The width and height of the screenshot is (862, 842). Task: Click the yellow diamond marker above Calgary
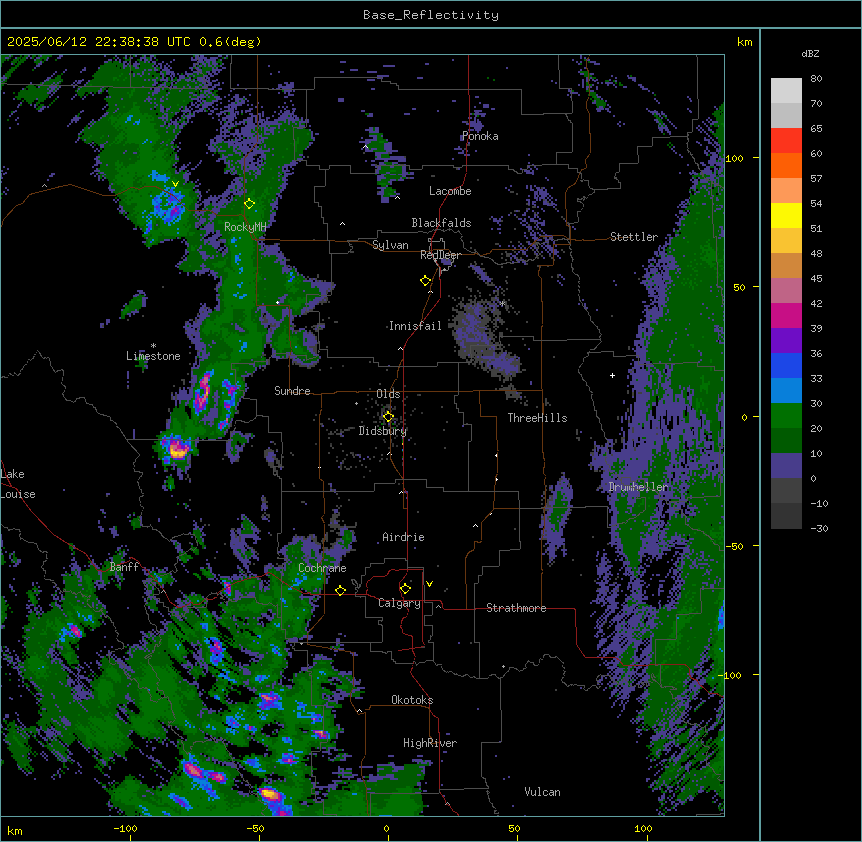pyautogui.click(x=405, y=589)
